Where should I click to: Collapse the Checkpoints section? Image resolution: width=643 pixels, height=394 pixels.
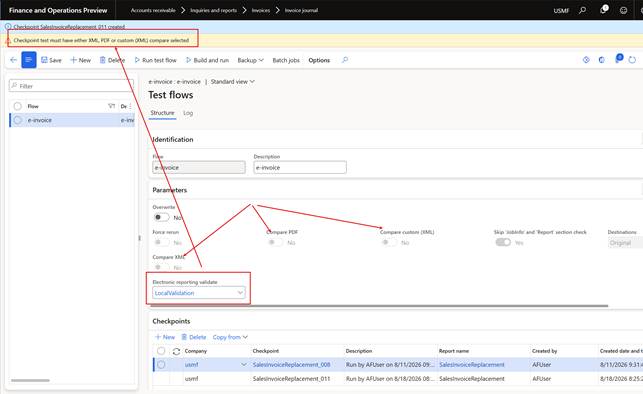(x=171, y=321)
